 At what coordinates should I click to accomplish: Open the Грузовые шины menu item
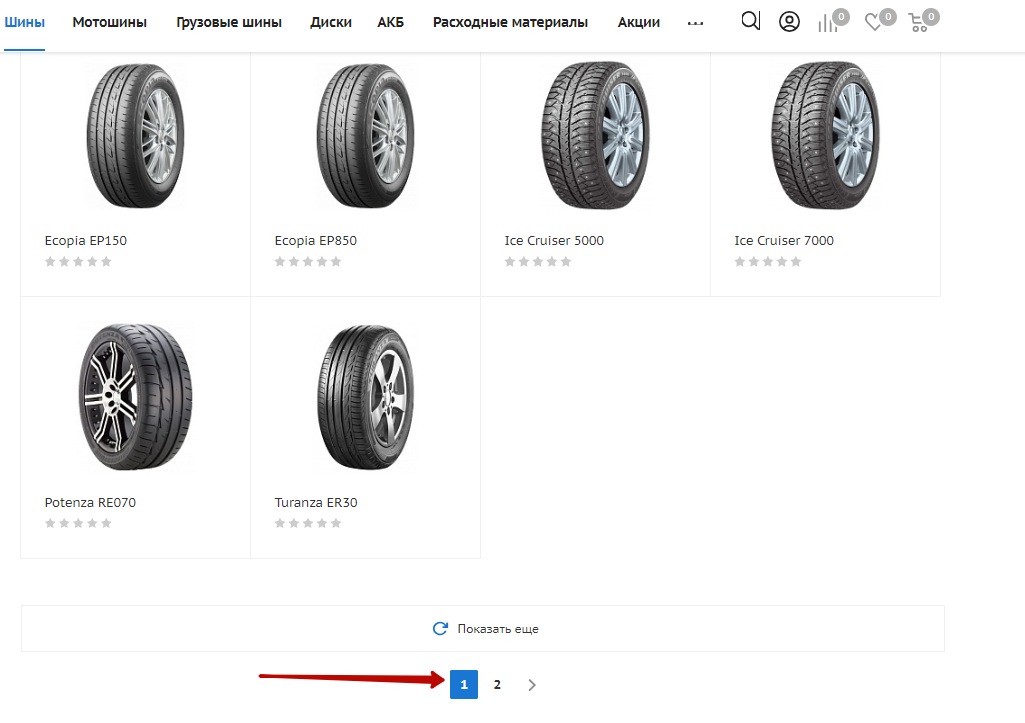pyautogui.click(x=229, y=22)
